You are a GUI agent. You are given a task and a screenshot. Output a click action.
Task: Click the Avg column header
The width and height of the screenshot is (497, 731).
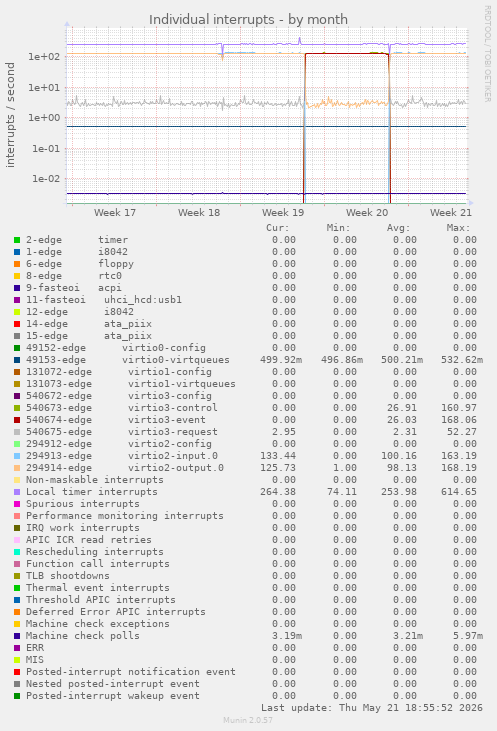pos(398,228)
